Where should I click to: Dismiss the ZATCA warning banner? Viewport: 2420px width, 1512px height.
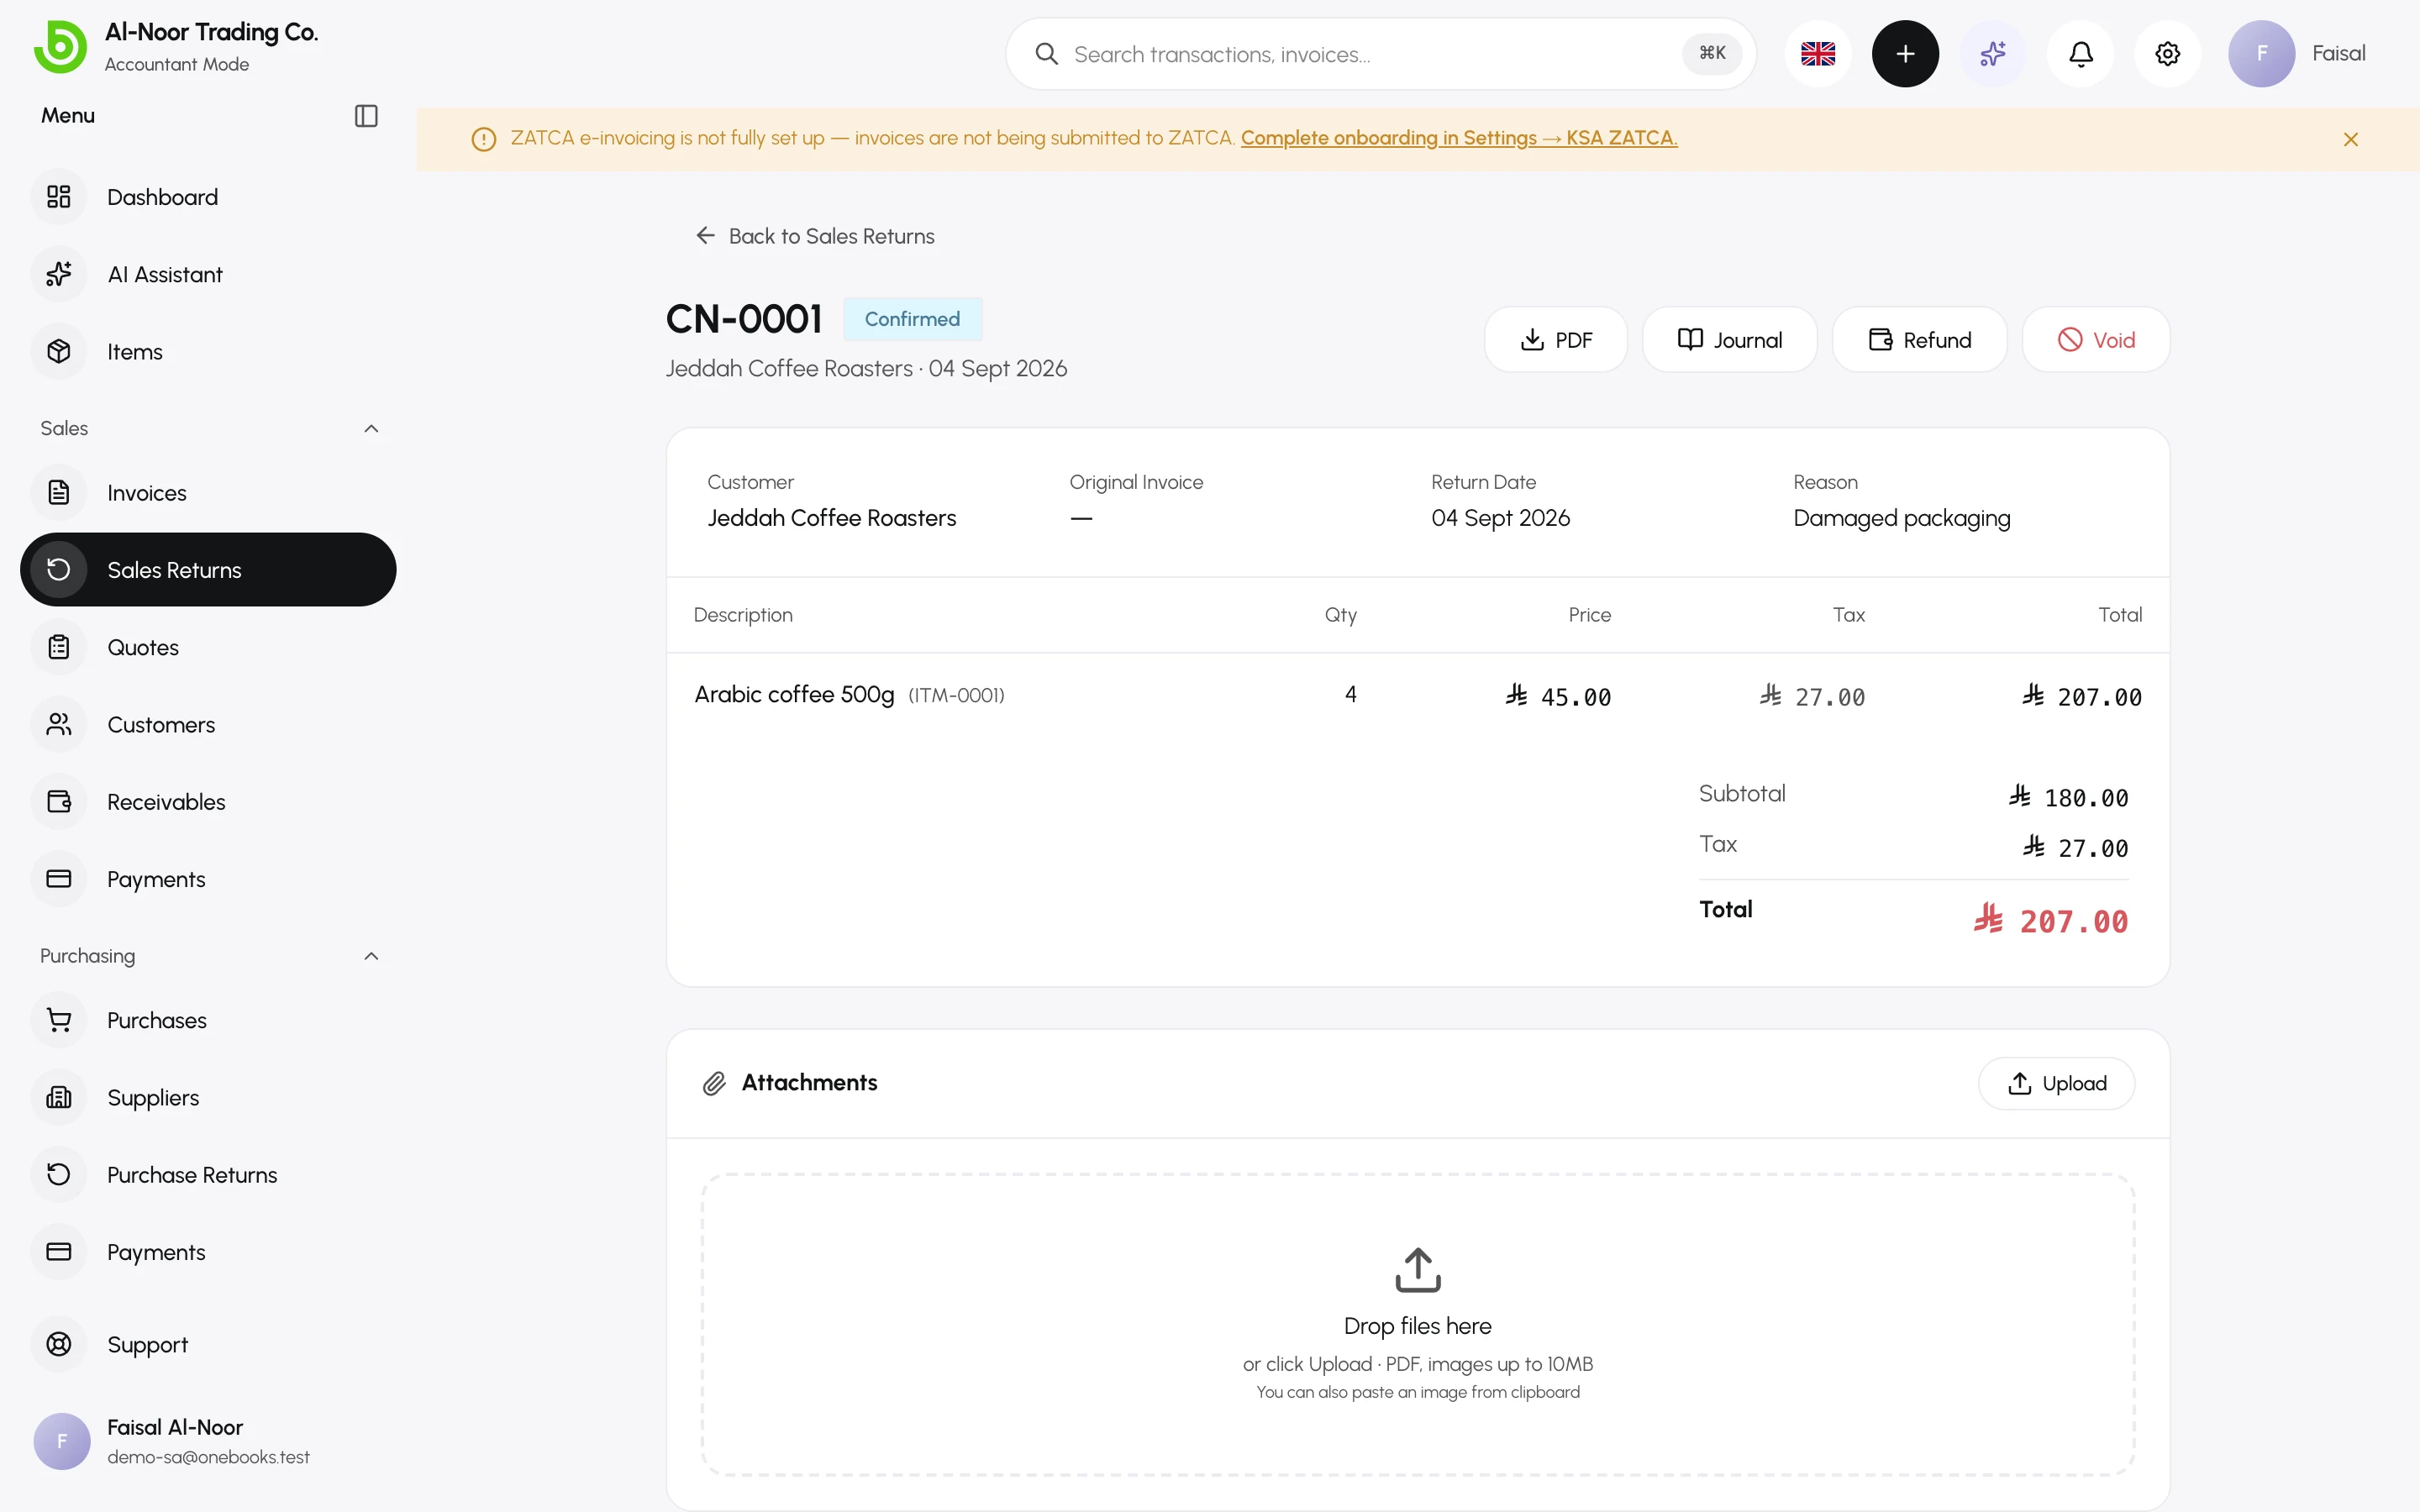click(x=2351, y=140)
